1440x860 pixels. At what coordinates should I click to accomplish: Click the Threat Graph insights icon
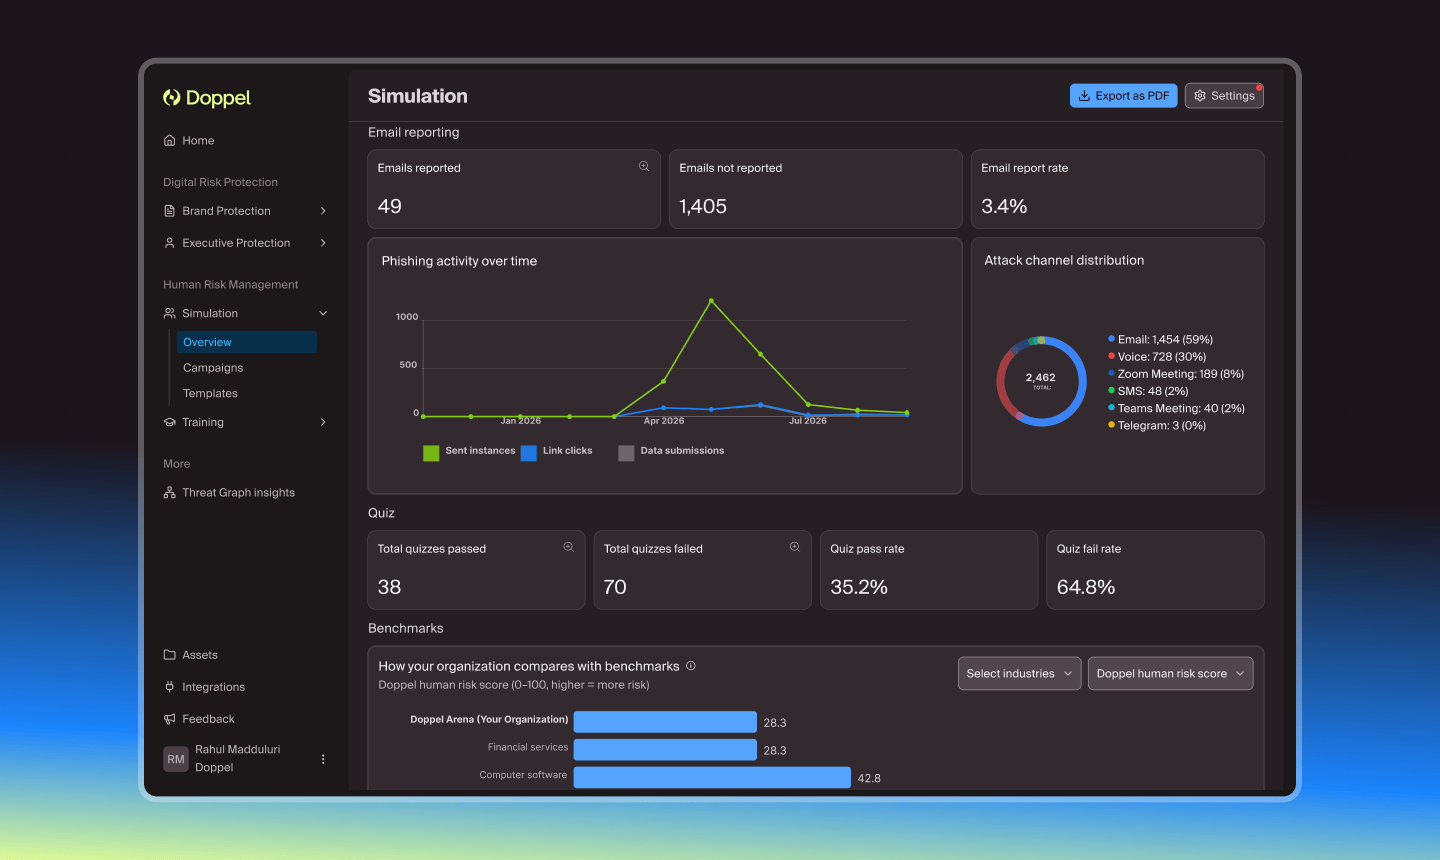[170, 492]
